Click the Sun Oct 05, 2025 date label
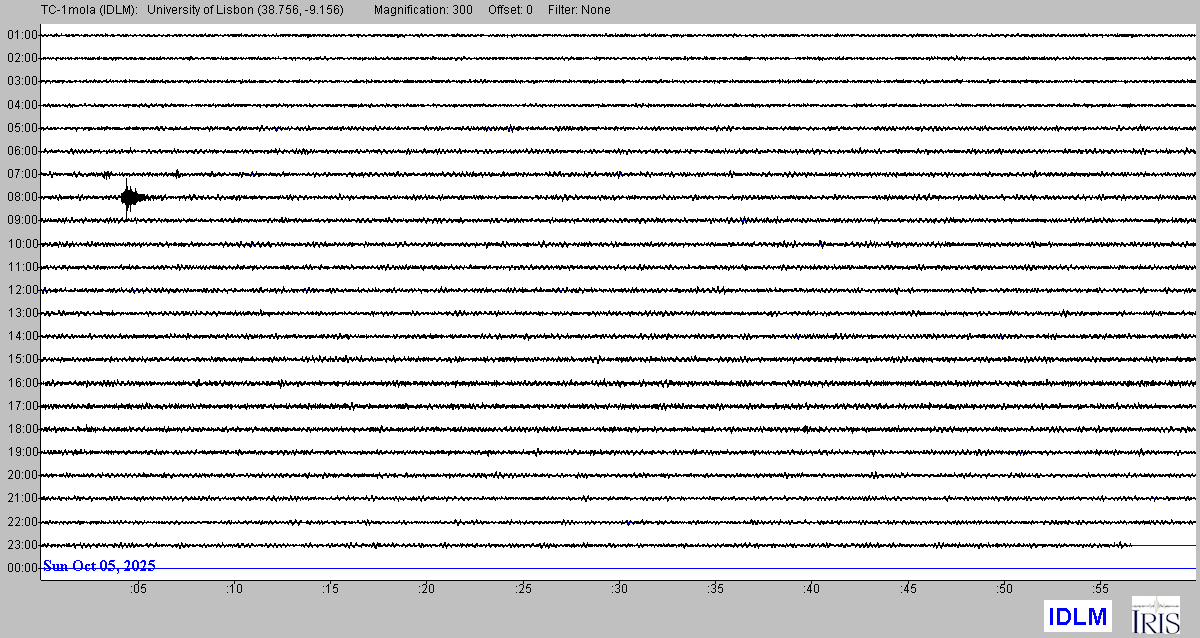The width and height of the screenshot is (1200, 638). (99, 566)
